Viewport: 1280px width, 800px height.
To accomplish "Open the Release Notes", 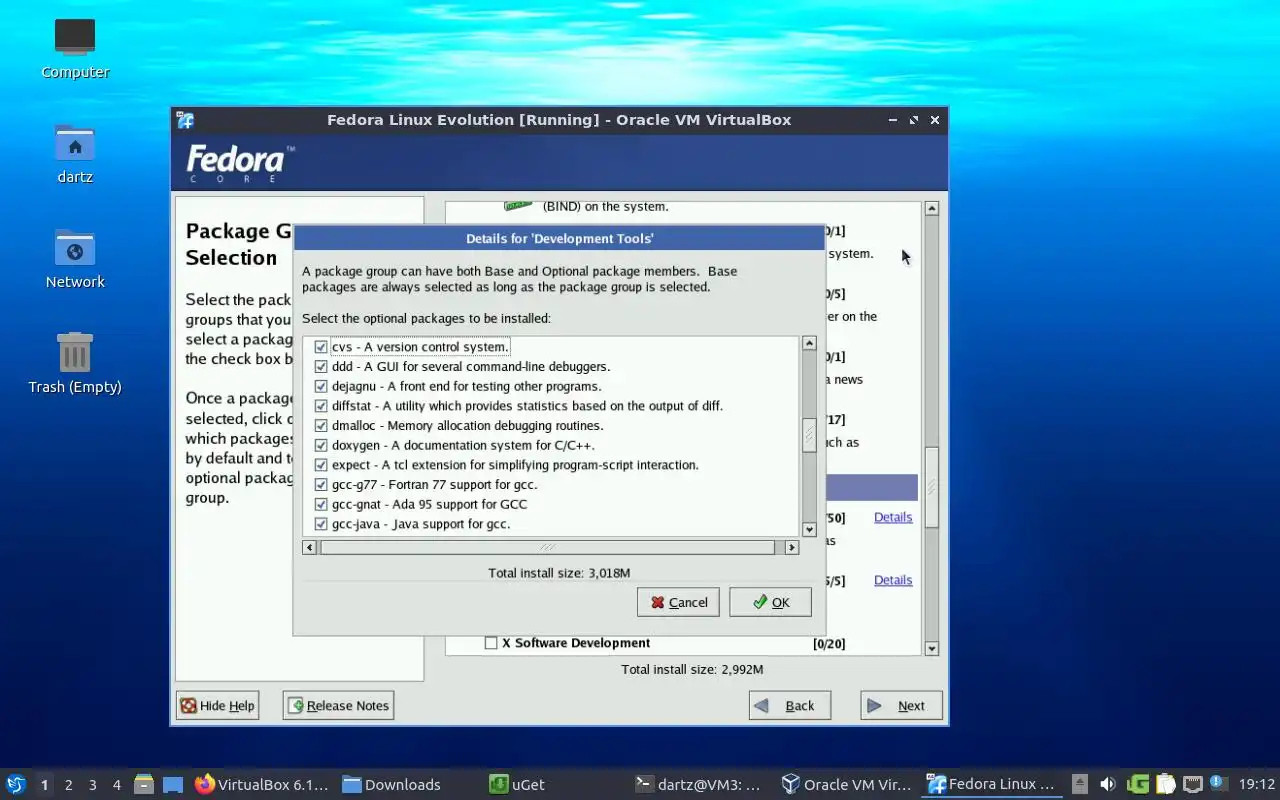I will 338,705.
